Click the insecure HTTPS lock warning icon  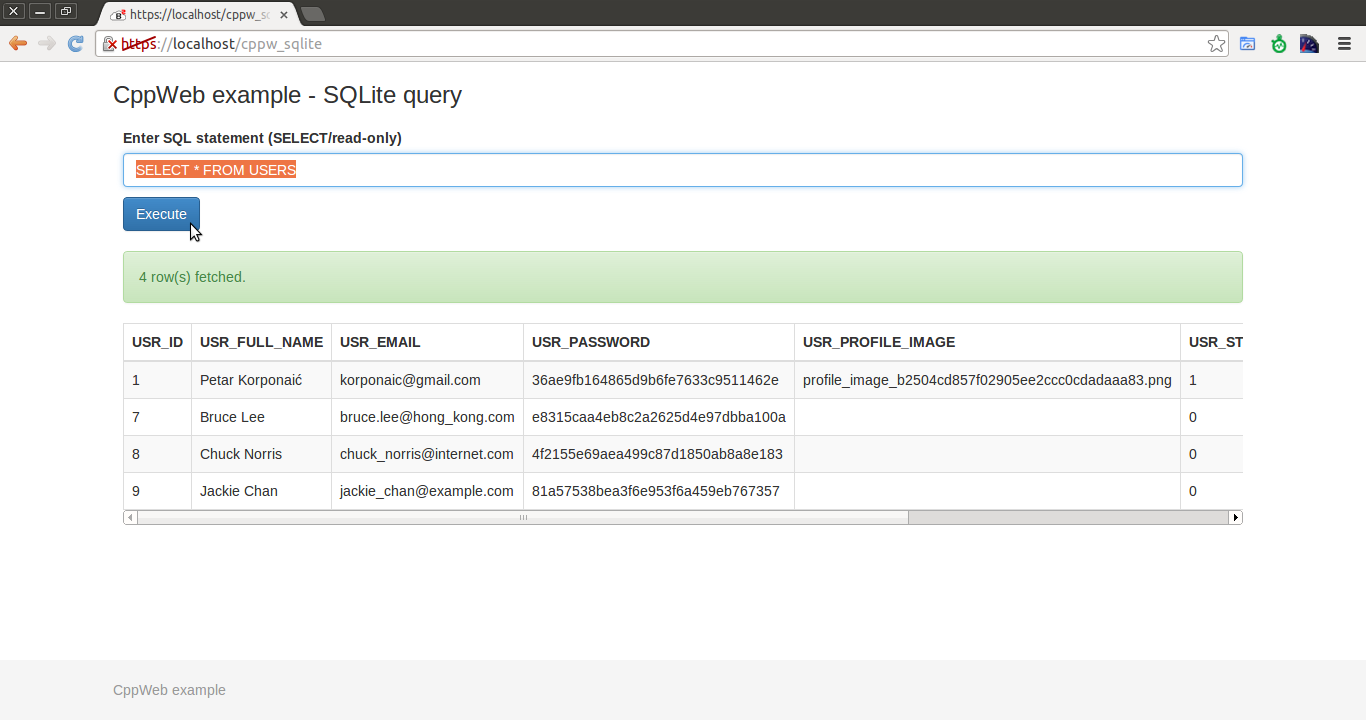[110, 44]
